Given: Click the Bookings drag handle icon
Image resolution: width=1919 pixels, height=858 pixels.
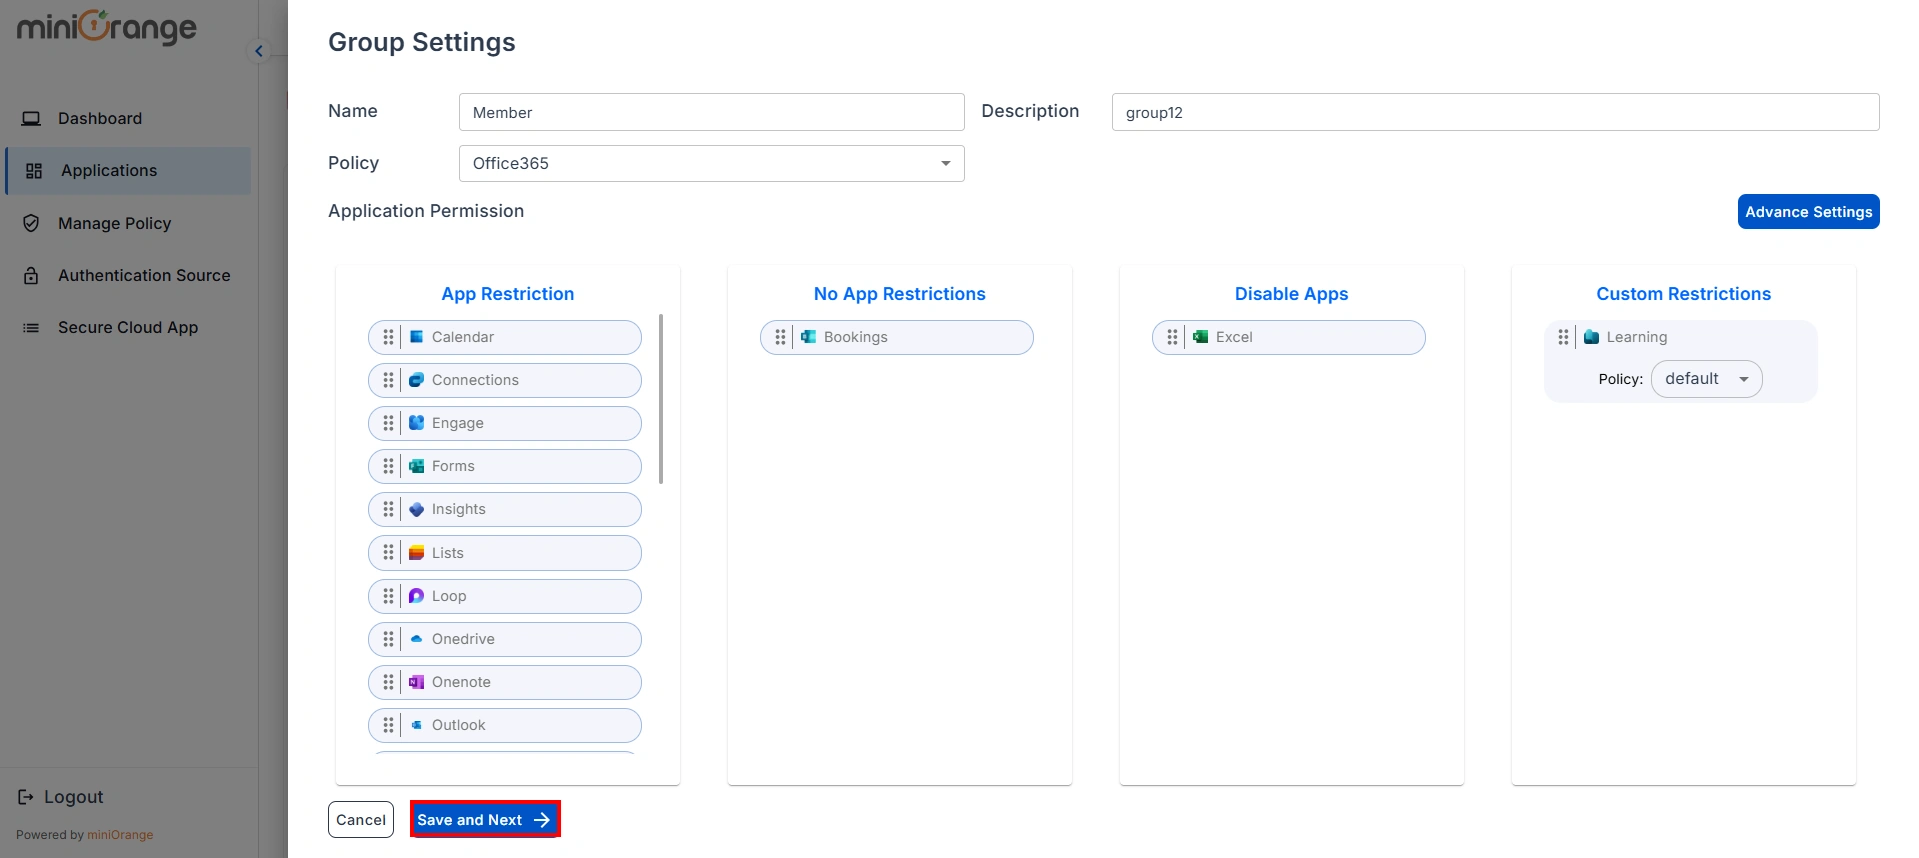Looking at the screenshot, I should click(x=780, y=337).
